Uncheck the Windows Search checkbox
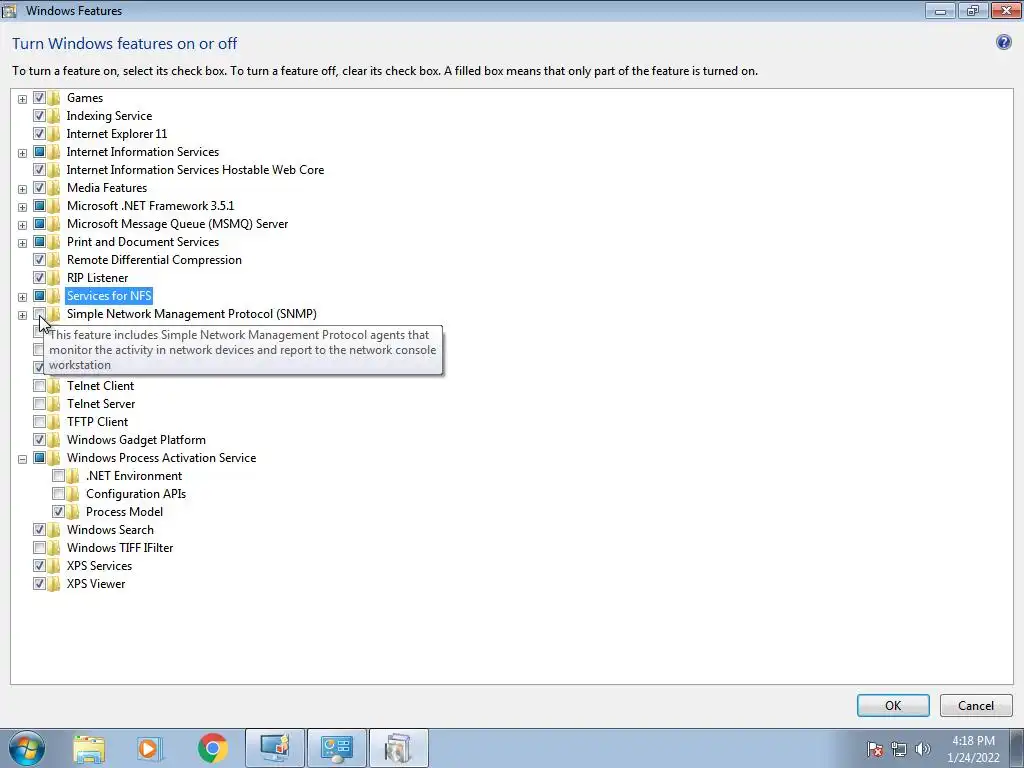Screen dimensions: 1024x768 39,530
